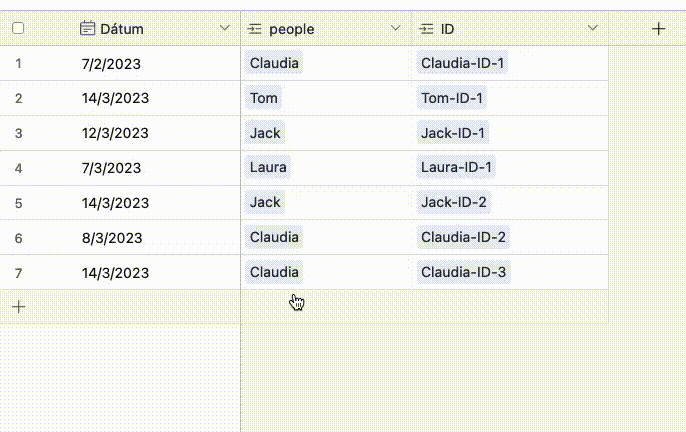
Task: Click the Laura tag in people column
Action: click(x=268, y=167)
